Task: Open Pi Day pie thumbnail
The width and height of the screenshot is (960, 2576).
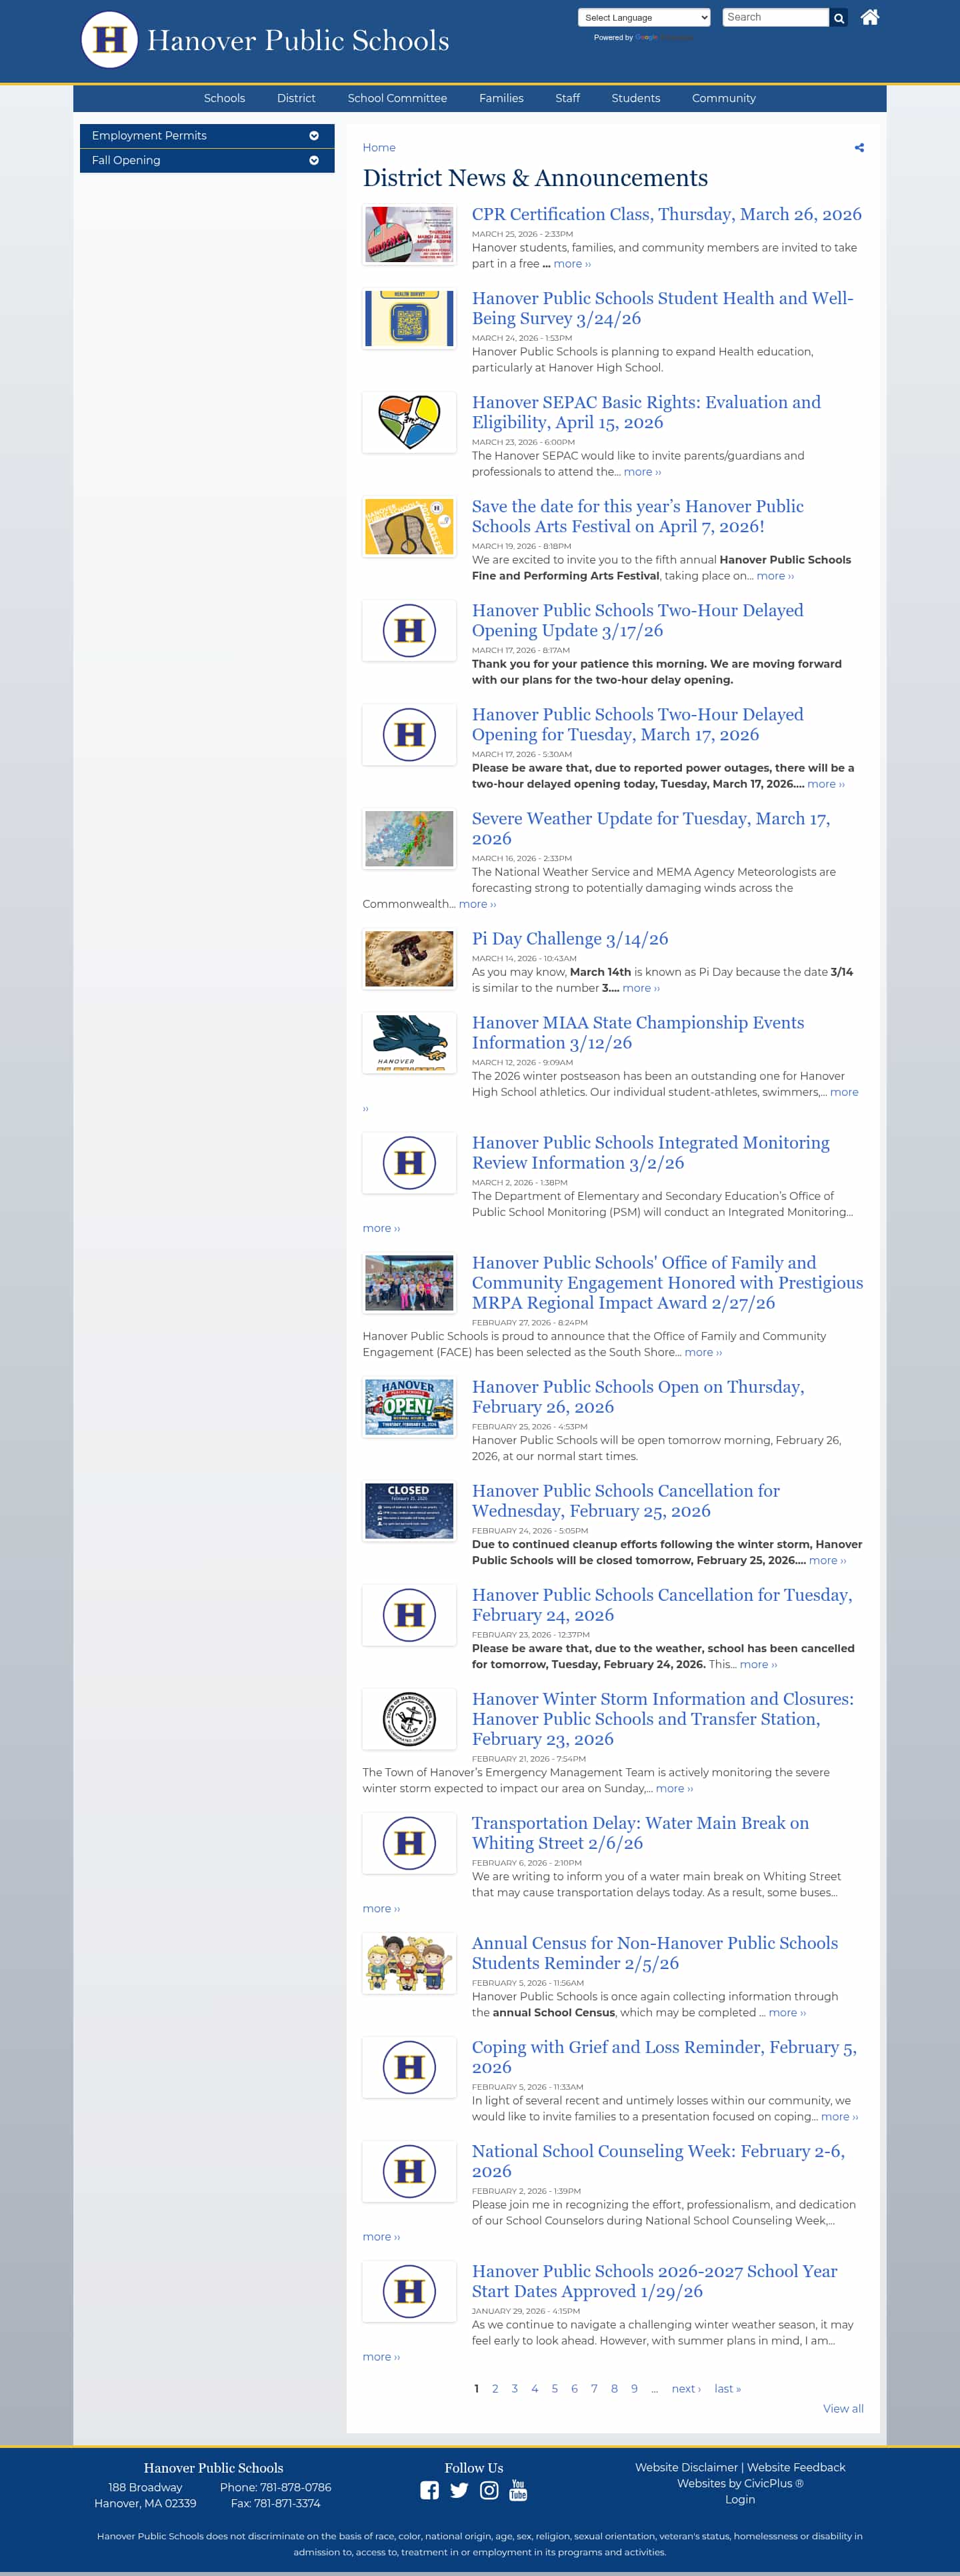Action: (x=409, y=959)
